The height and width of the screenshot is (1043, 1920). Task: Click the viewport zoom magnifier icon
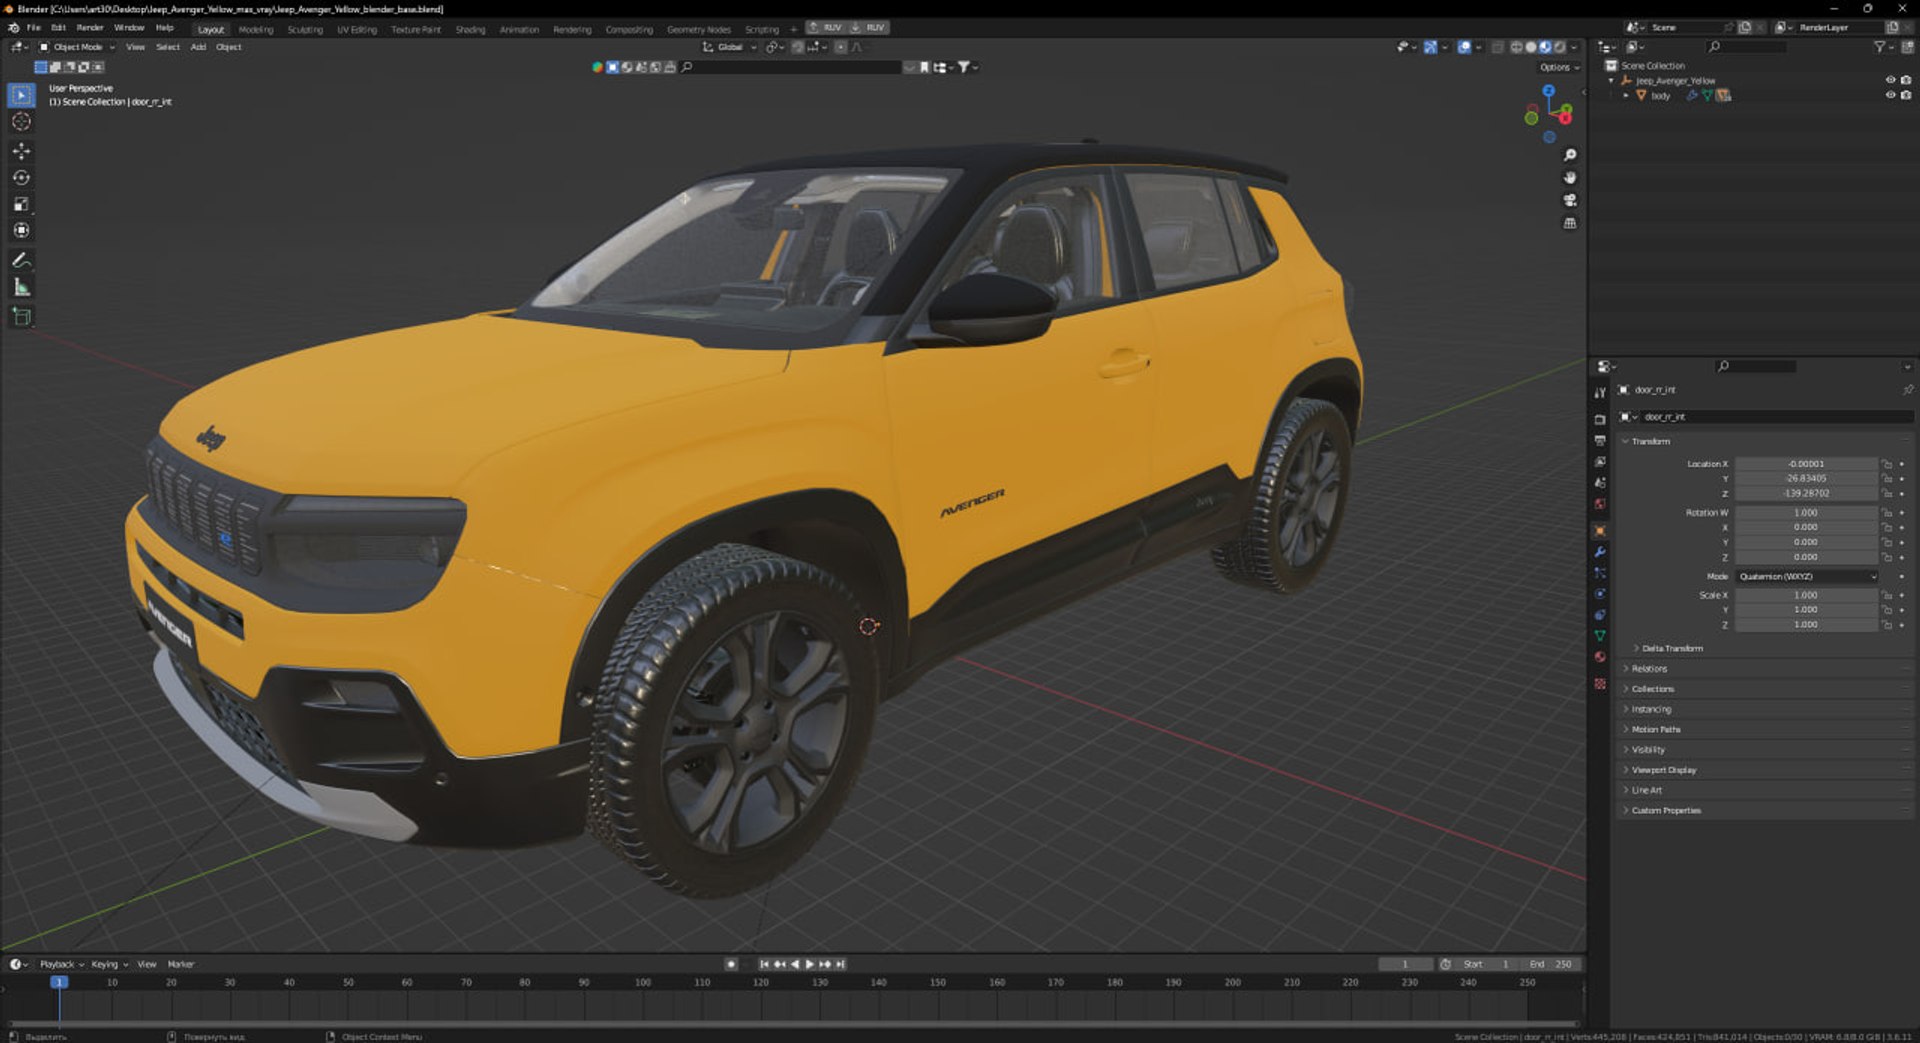1570,155
